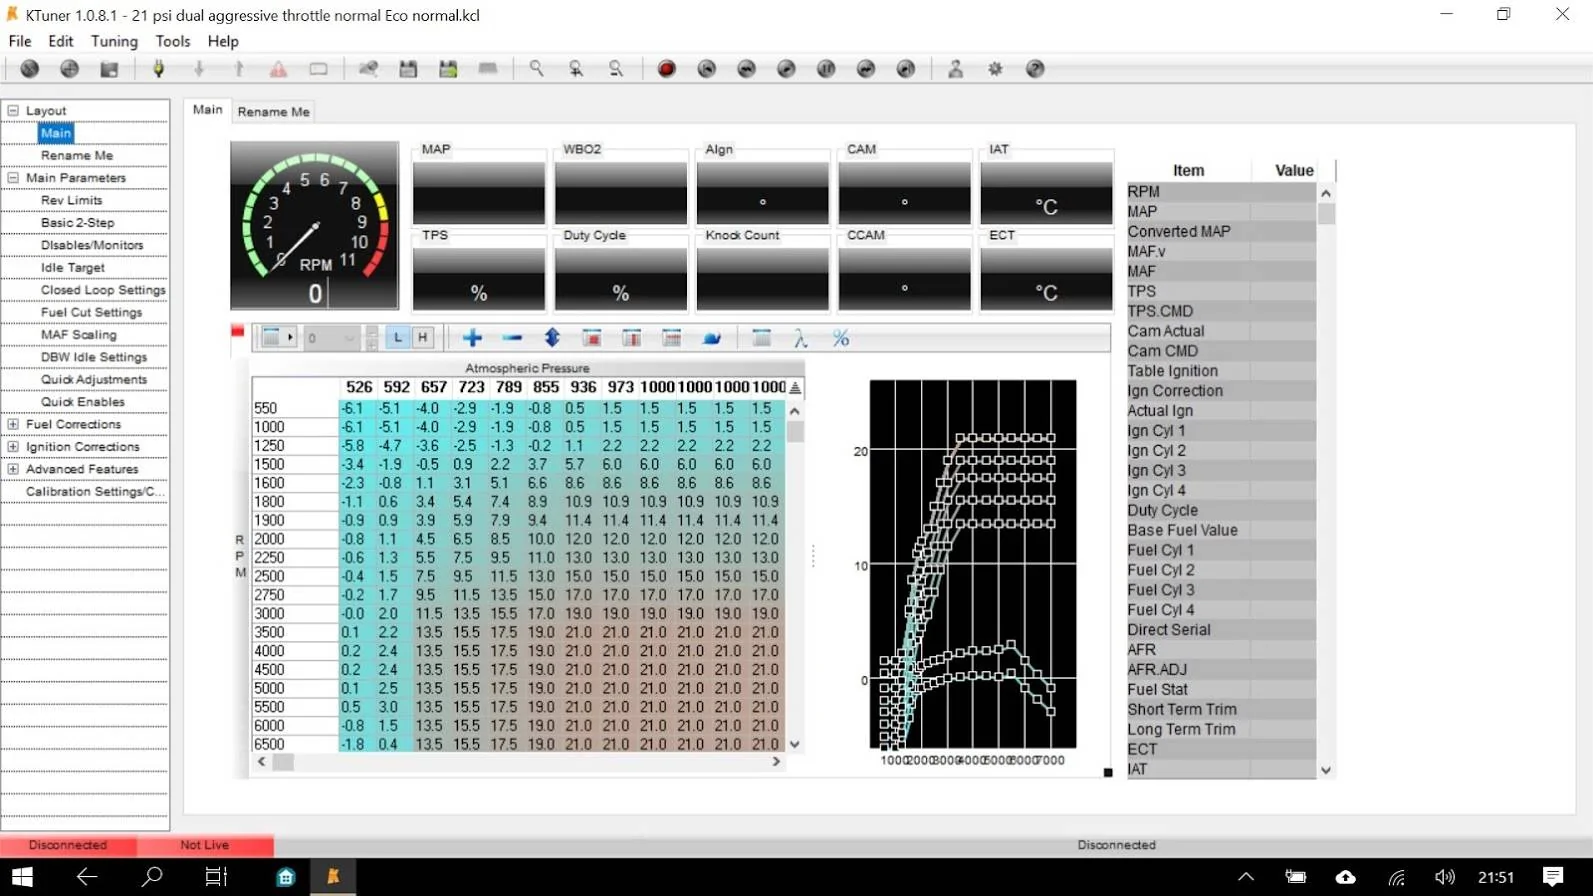Open settings via the gear icon
1593x896 pixels.
[x=995, y=69]
